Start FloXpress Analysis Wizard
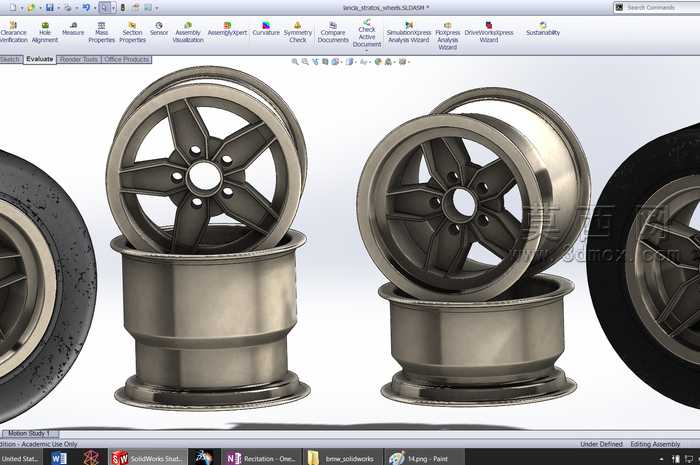Image resolution: width=700 pixels, height=465 pixels. click(448, 36)
